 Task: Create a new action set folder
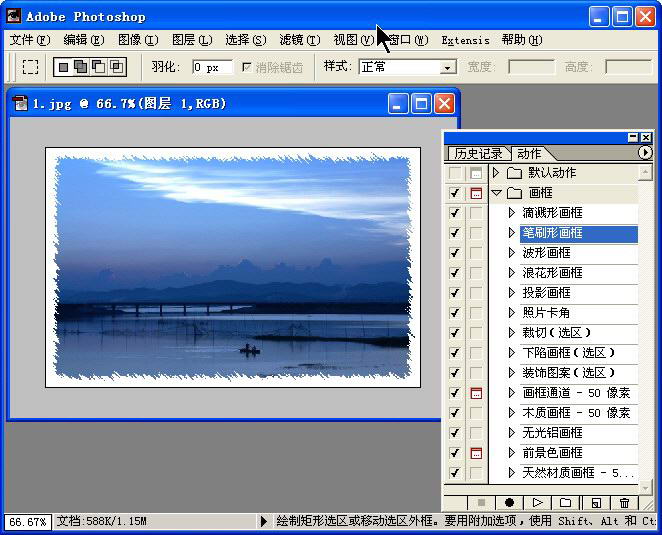pos(565,503)
